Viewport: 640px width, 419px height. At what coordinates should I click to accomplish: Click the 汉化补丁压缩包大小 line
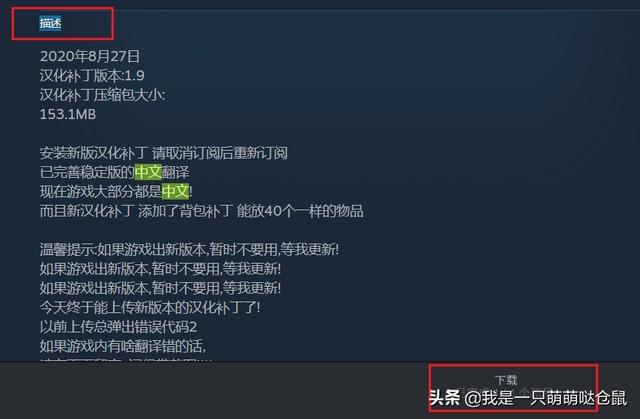[x=102, y=95]
